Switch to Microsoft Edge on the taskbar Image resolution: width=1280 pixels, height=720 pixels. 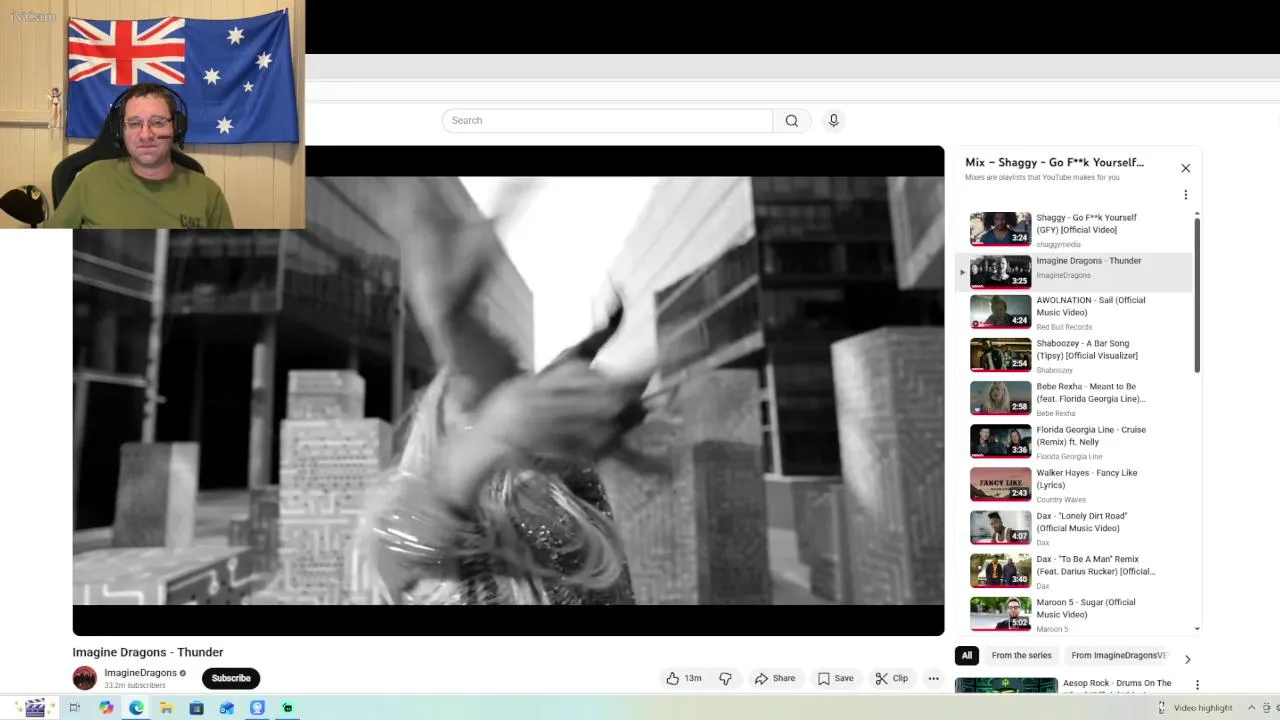[136, 708]
